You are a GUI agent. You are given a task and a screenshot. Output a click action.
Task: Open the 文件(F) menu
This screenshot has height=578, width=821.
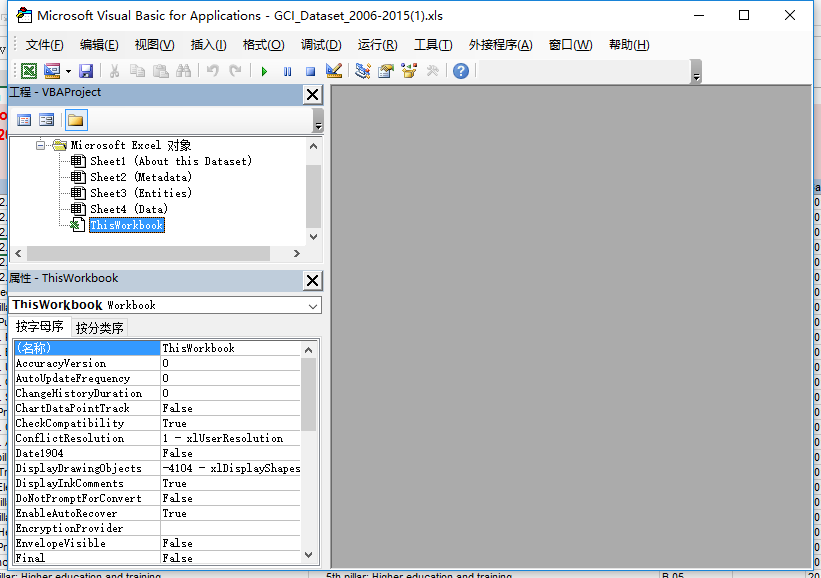tap(45, 45)
